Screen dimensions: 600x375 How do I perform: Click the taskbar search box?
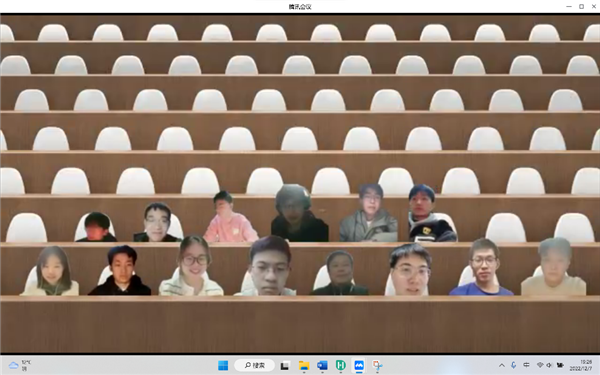click(254, 365)
